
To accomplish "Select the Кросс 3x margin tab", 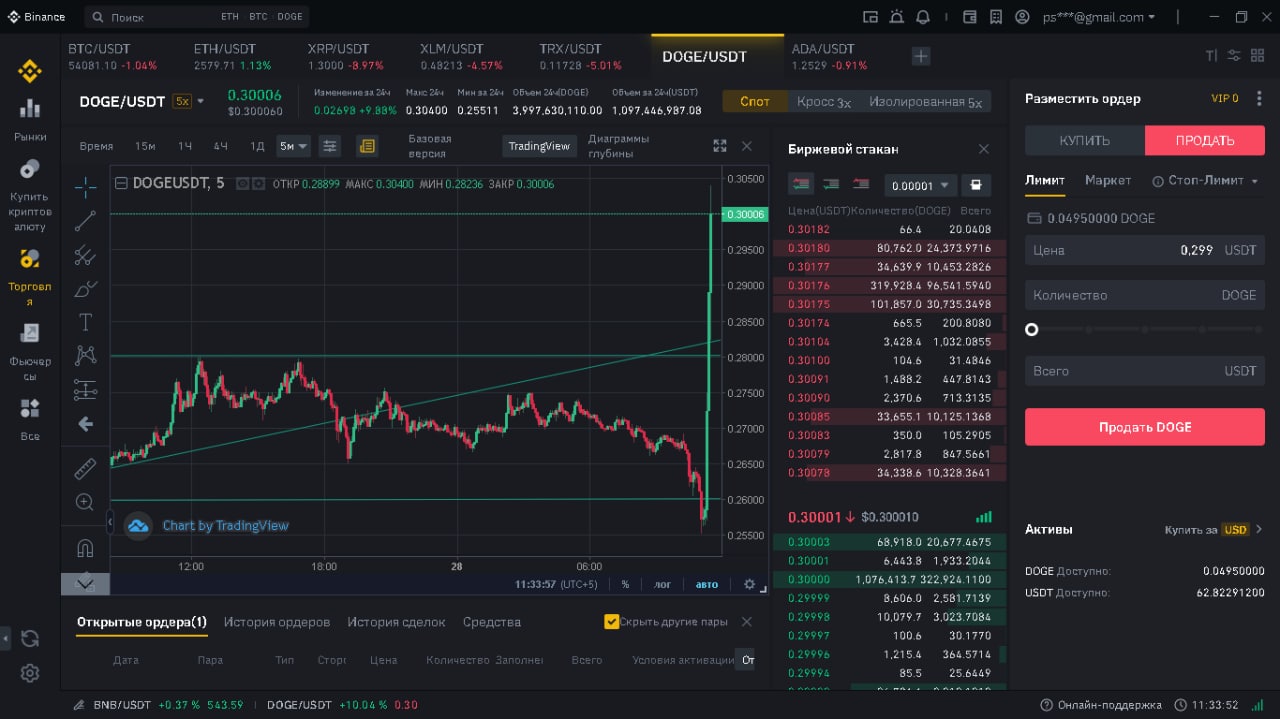I will 824,102.
